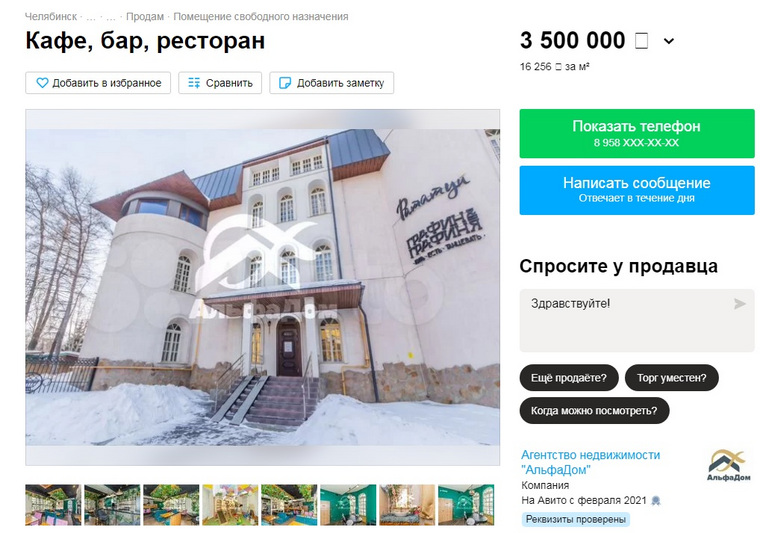Click the send arrow in message box
760x533 pixels.
[x=739, y=304]
